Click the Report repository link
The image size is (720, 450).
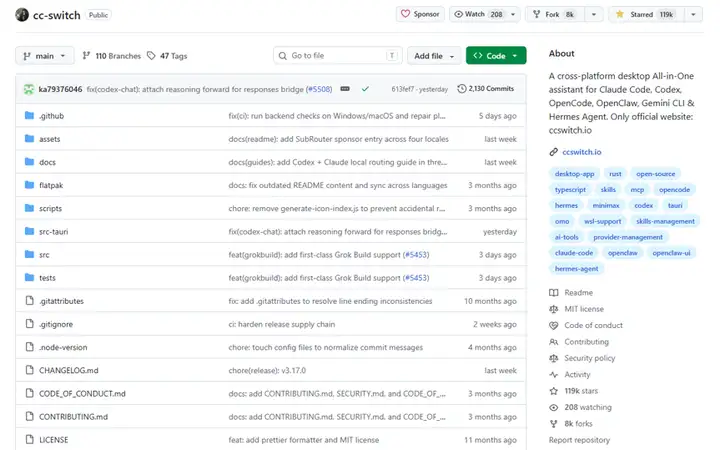pos(579,440)
